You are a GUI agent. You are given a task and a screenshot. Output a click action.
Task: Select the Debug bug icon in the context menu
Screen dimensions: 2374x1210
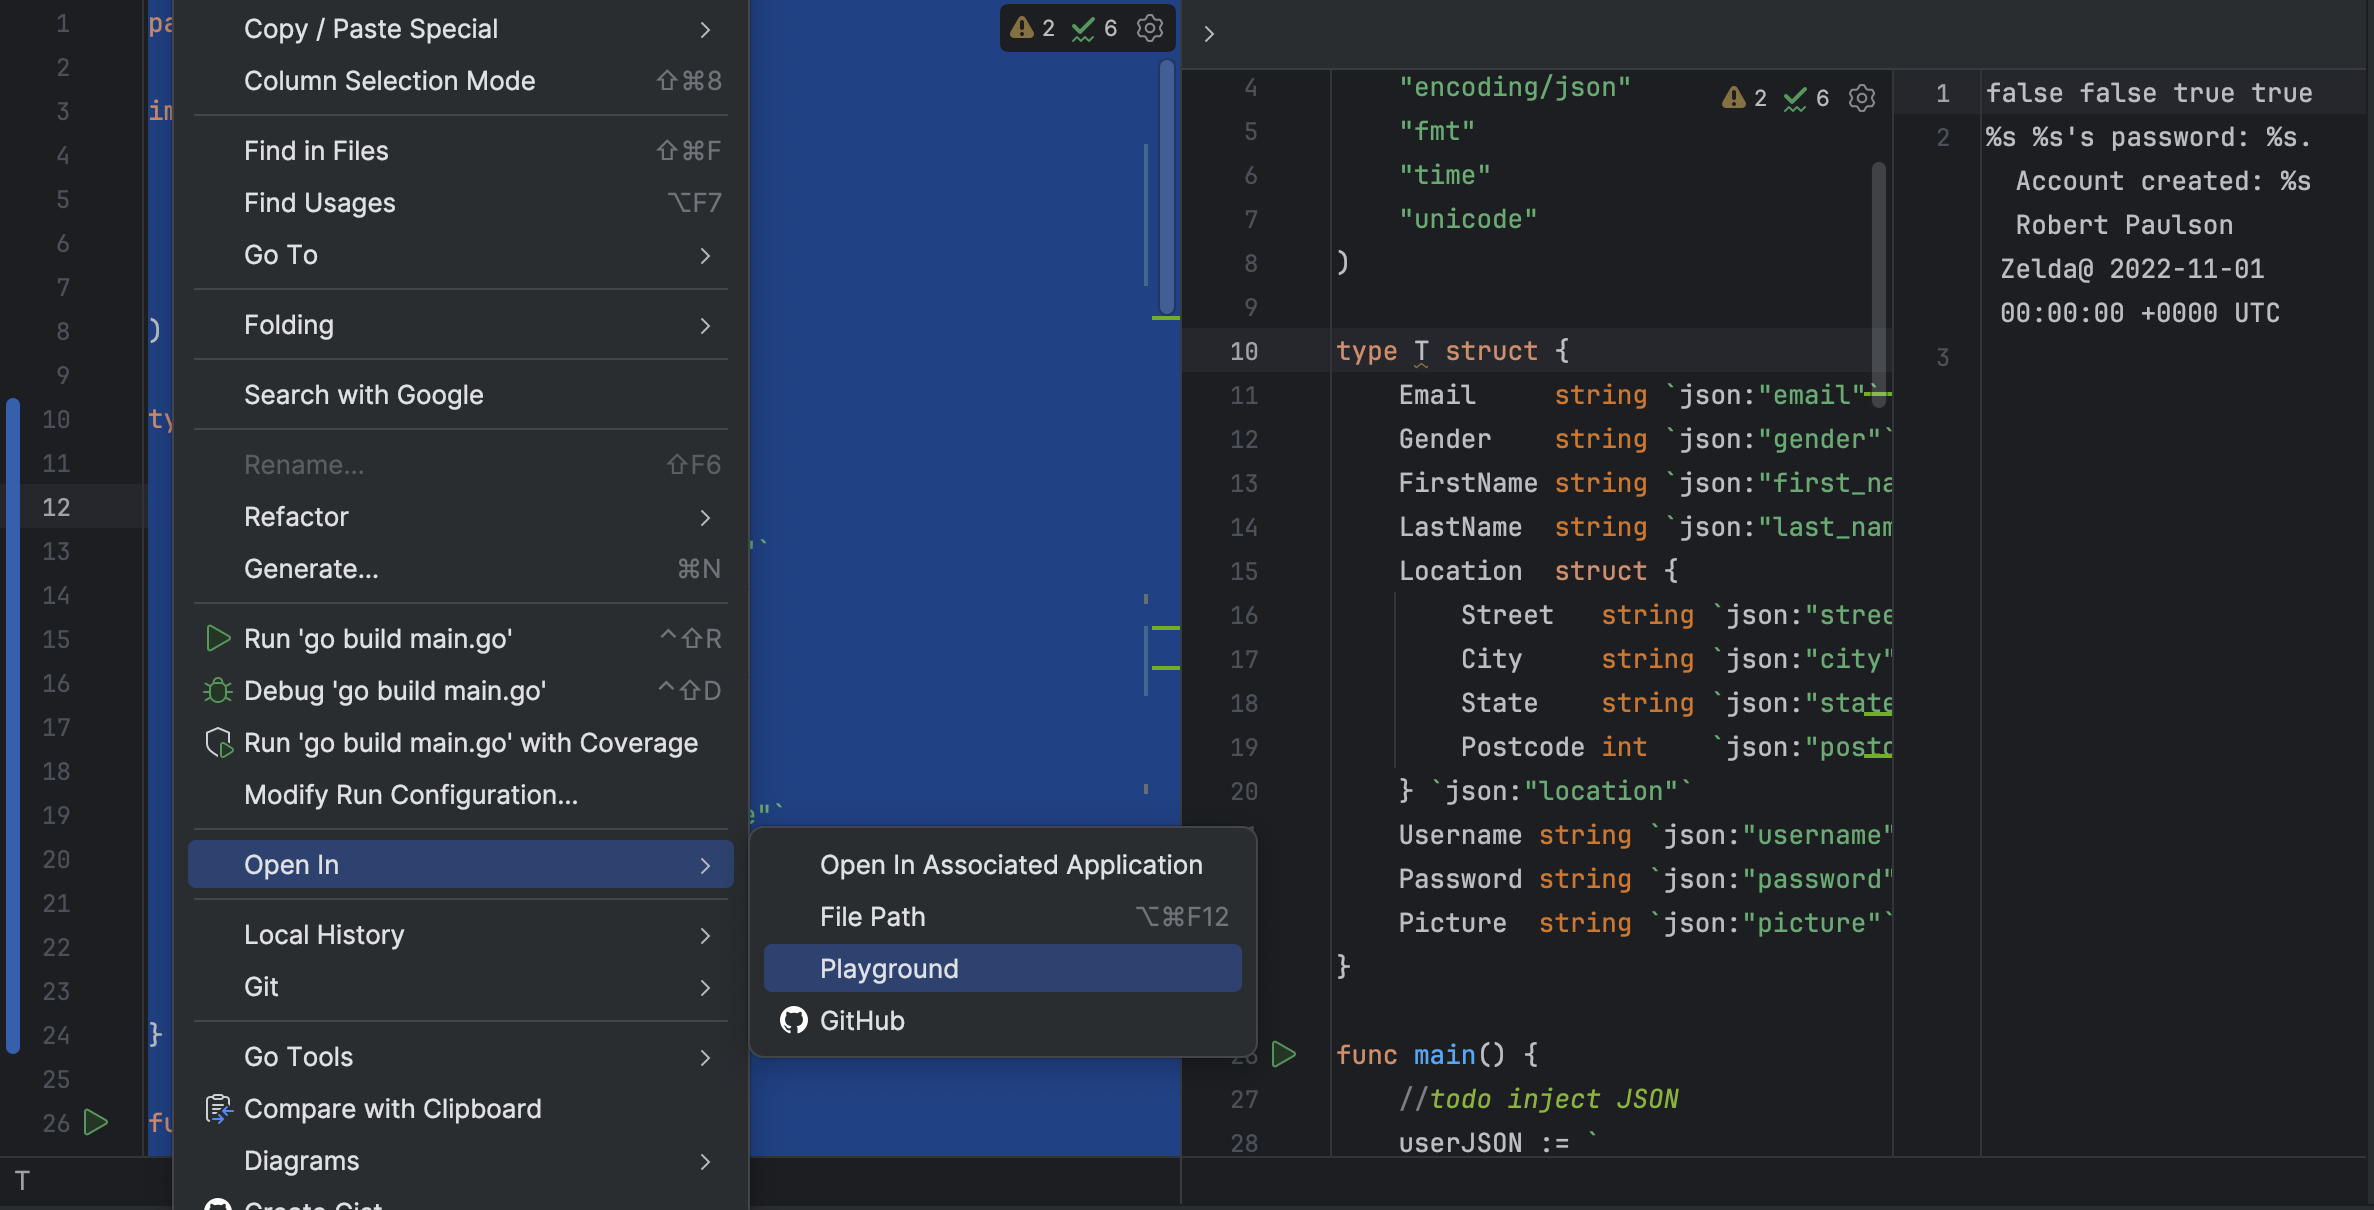coord(217,690)
